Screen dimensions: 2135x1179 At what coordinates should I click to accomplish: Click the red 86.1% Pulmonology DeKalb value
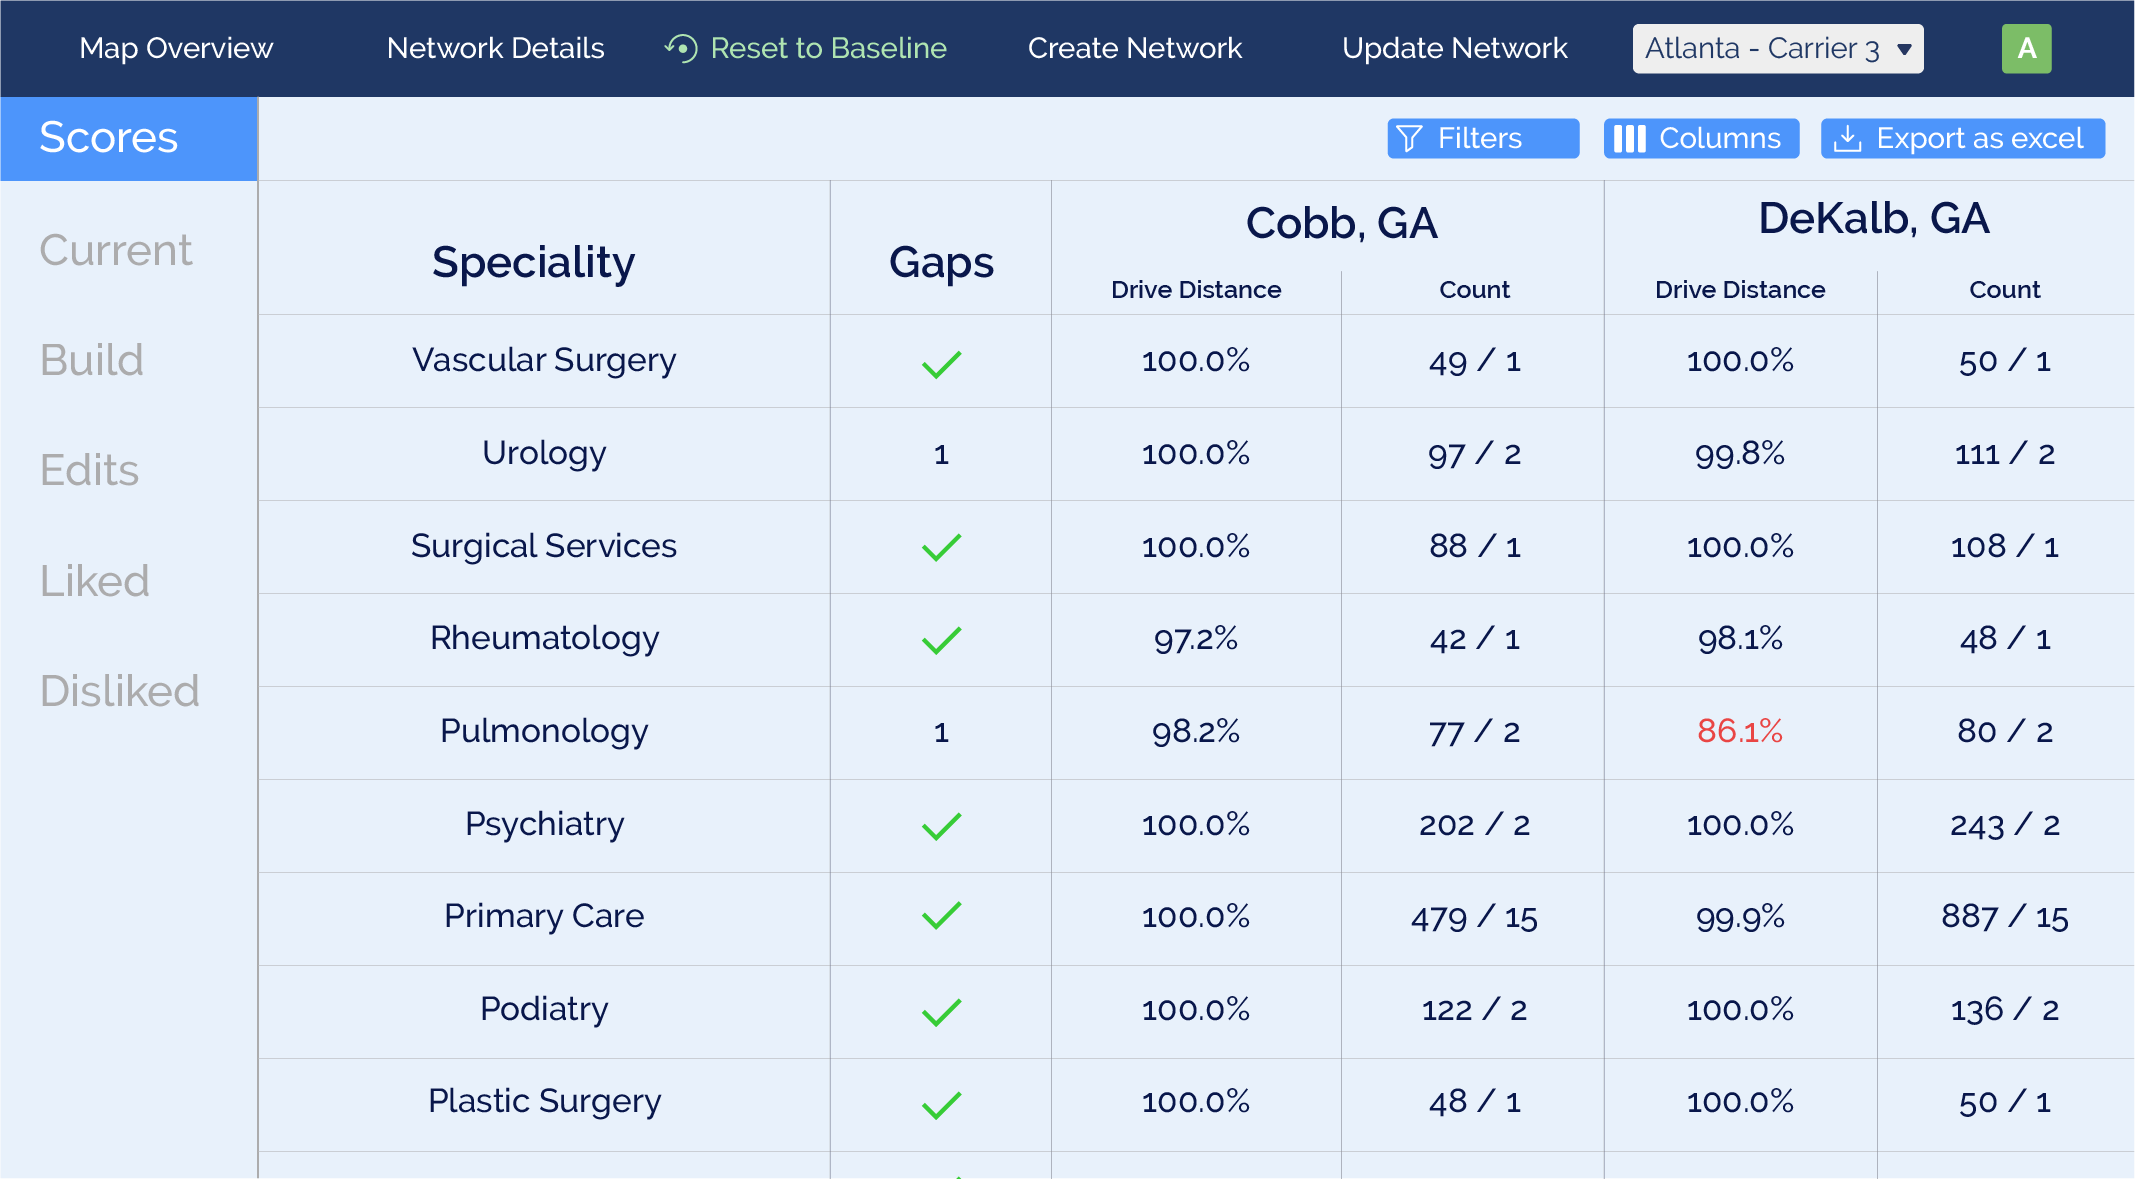click(x=1739, y=731)
